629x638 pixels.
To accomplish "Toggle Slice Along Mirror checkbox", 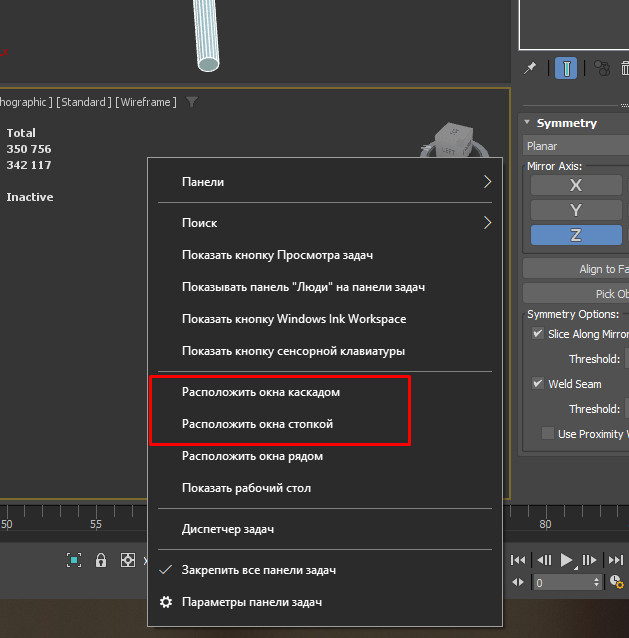I will point(538,334).
